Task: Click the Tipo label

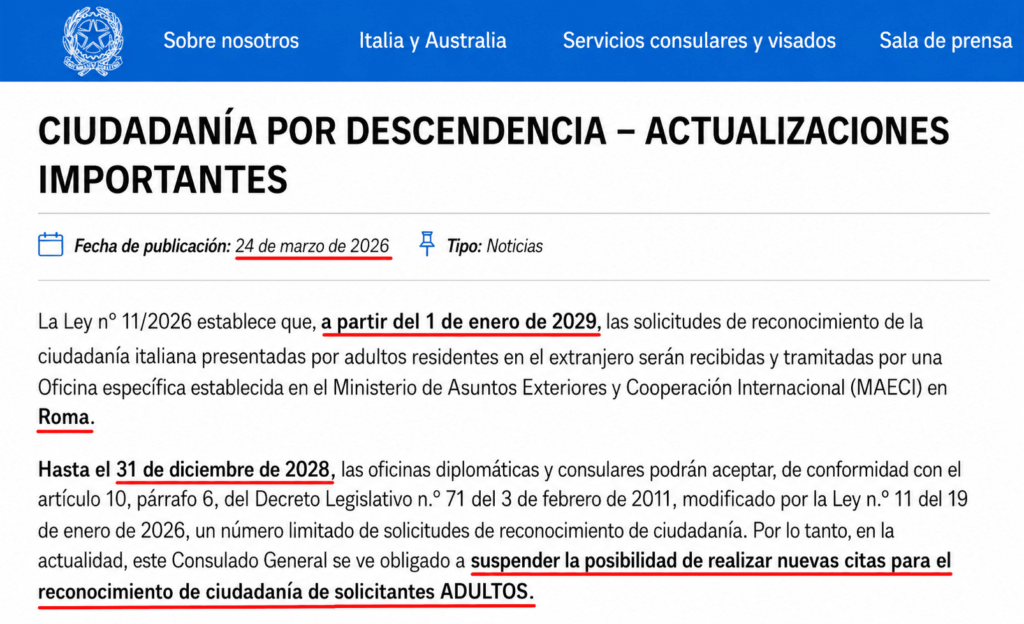Action: 464,246
